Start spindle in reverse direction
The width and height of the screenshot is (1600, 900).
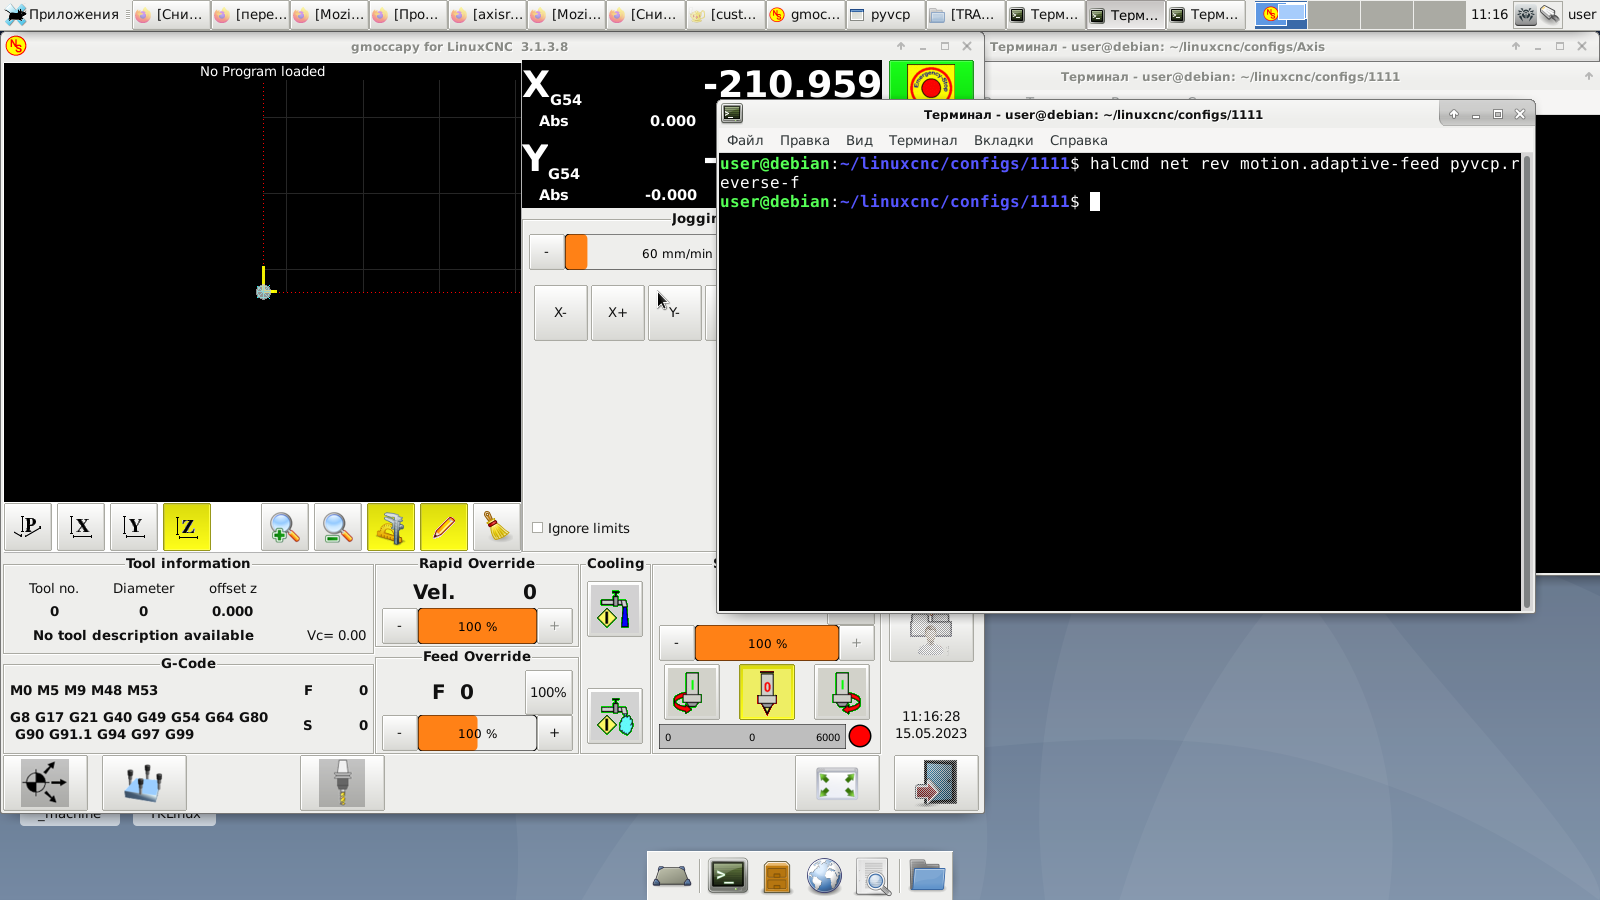(691, 692)
